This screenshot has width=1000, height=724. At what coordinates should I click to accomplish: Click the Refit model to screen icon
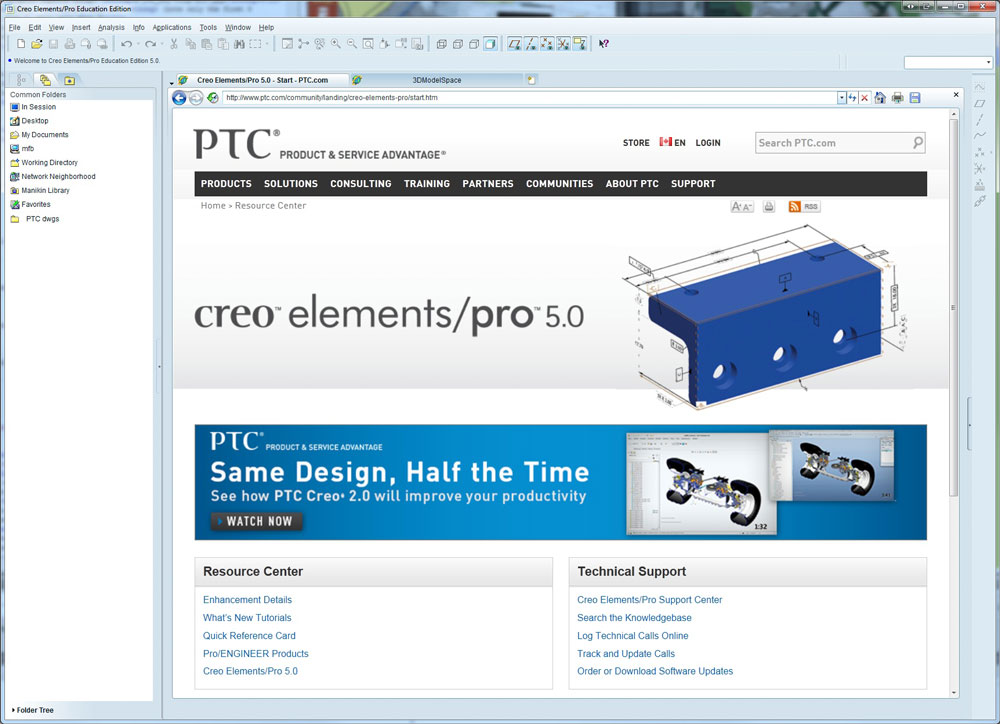click(368, 43)
